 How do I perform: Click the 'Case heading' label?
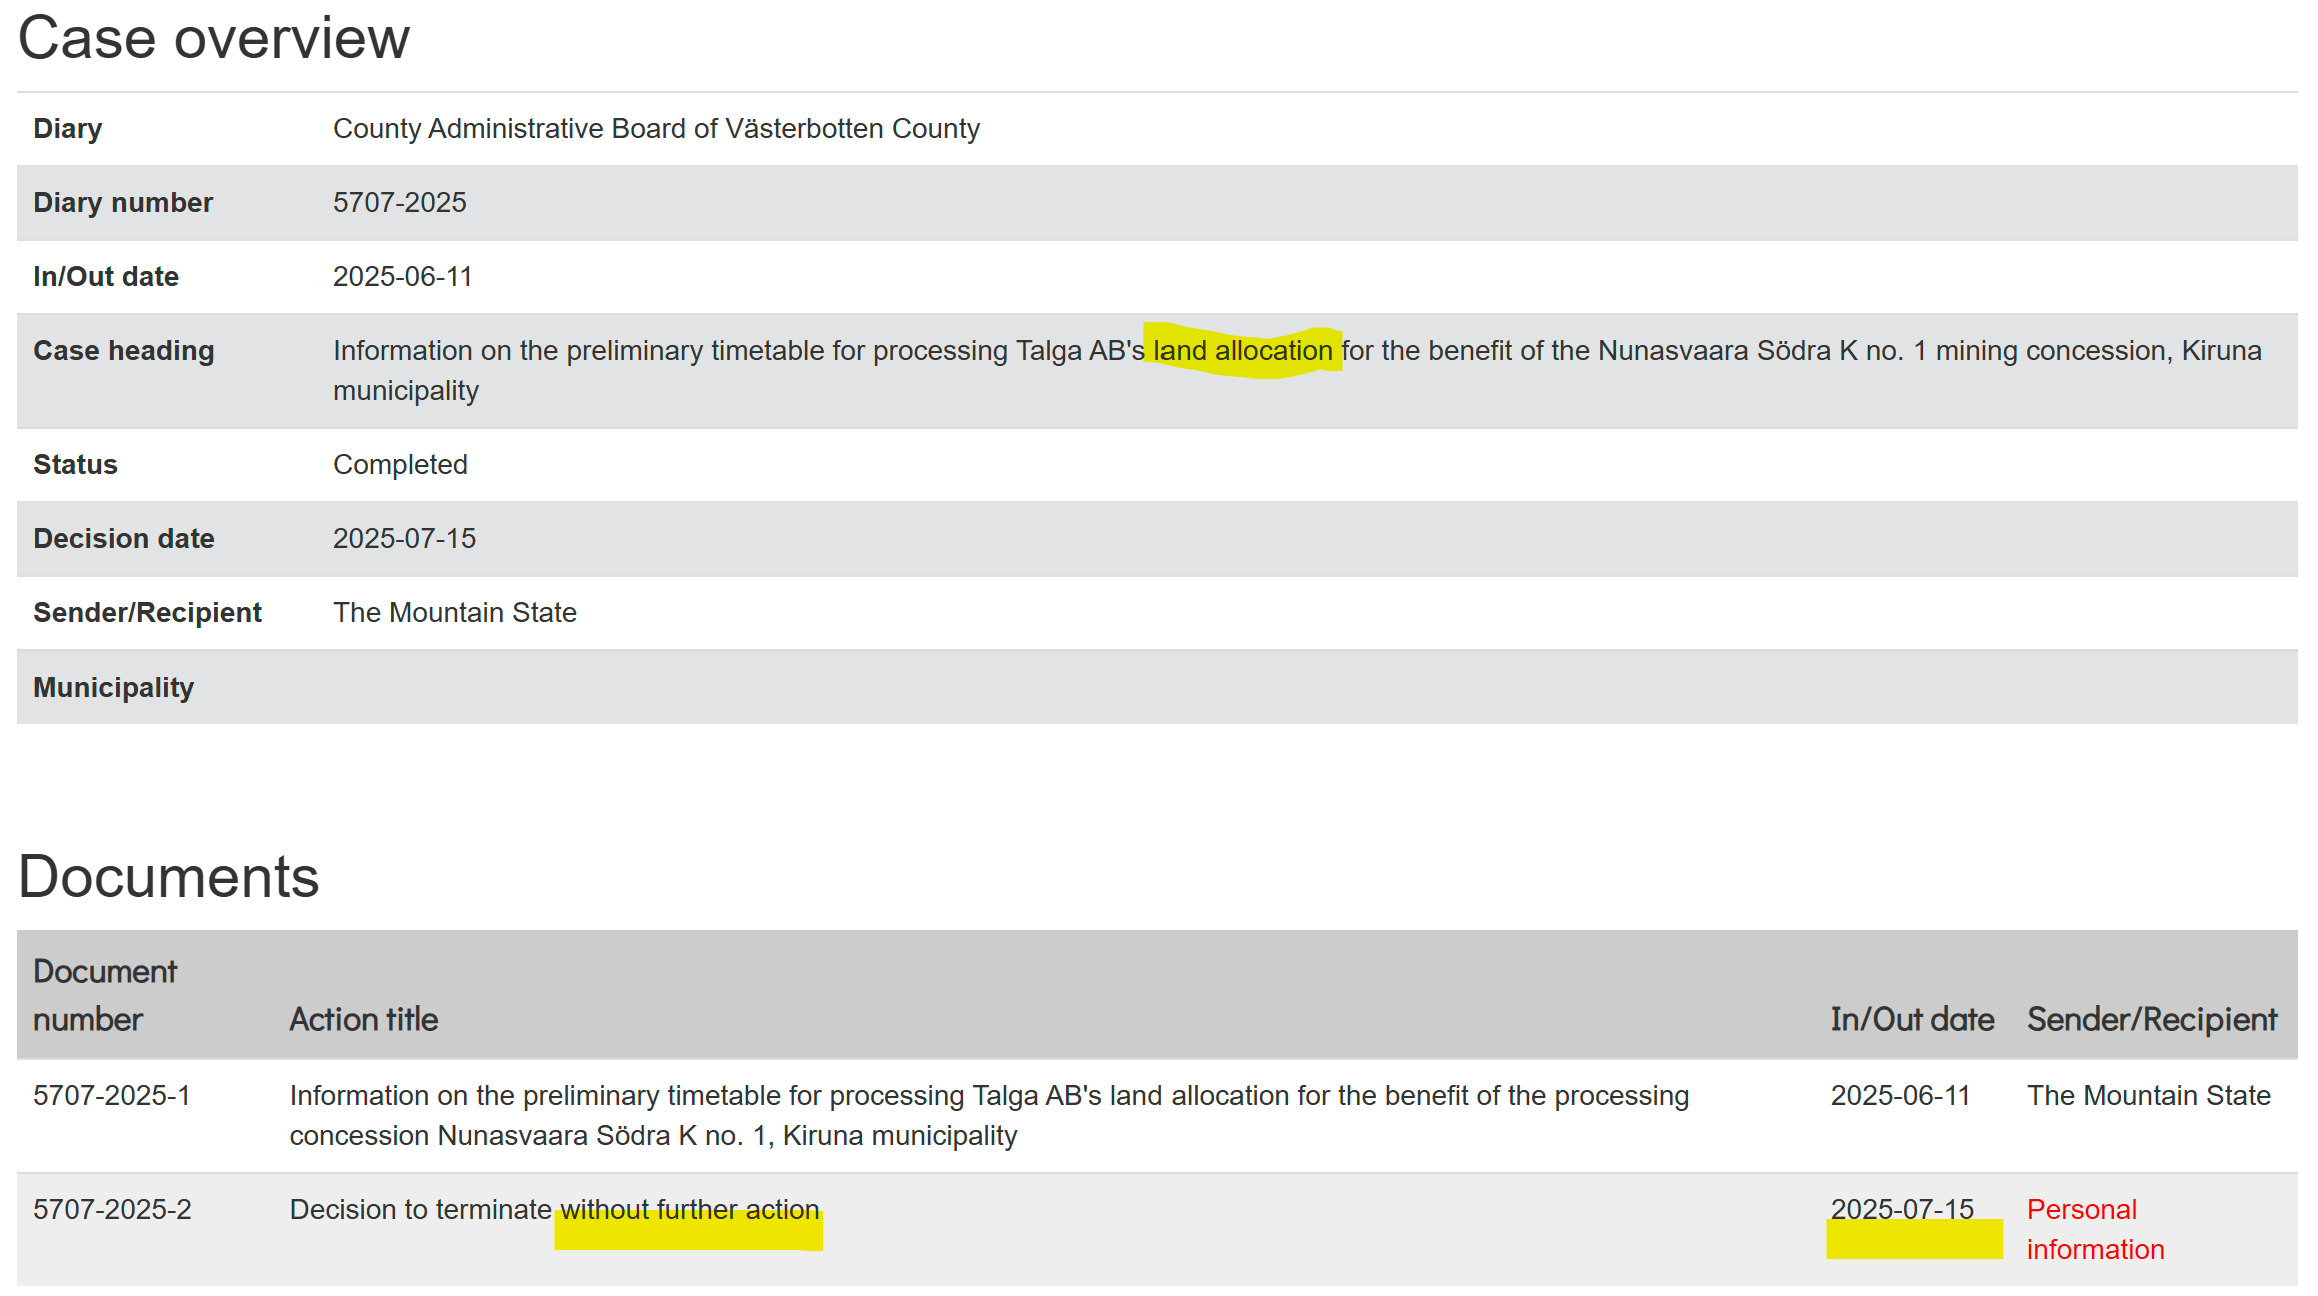pos(123,351)
